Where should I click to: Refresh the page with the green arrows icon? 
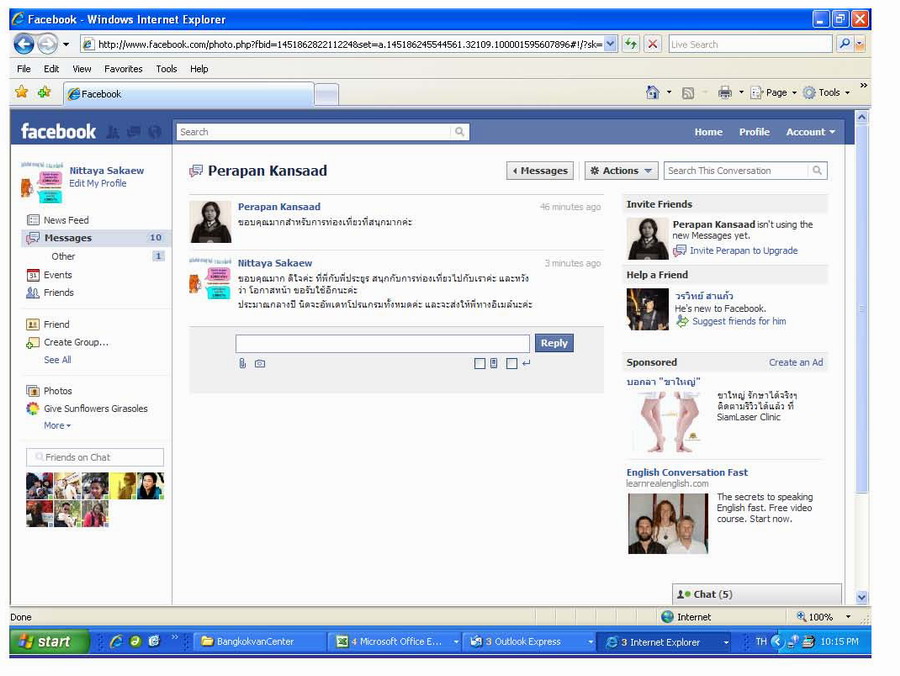(x=631, y=44)
